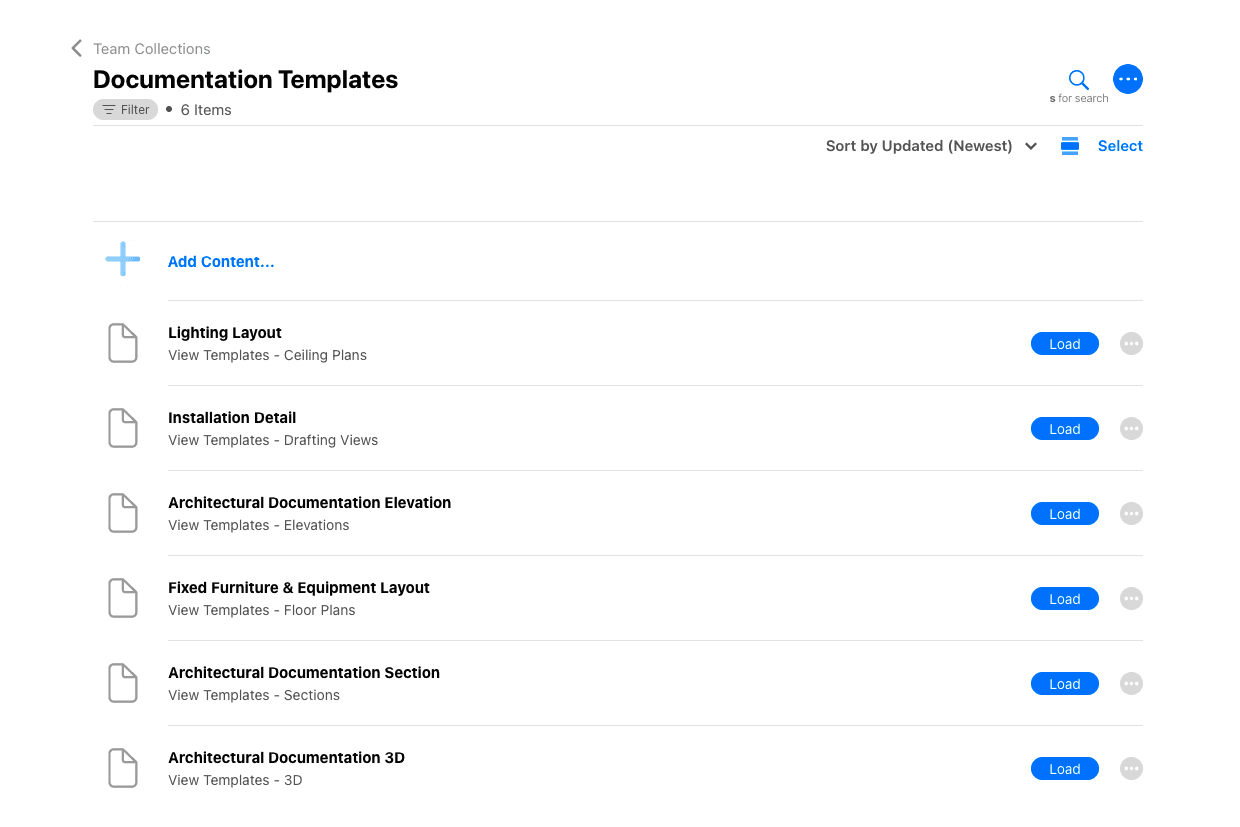
Task: Click the view layout icon beside Select
Action: (x=1069, y=145)
